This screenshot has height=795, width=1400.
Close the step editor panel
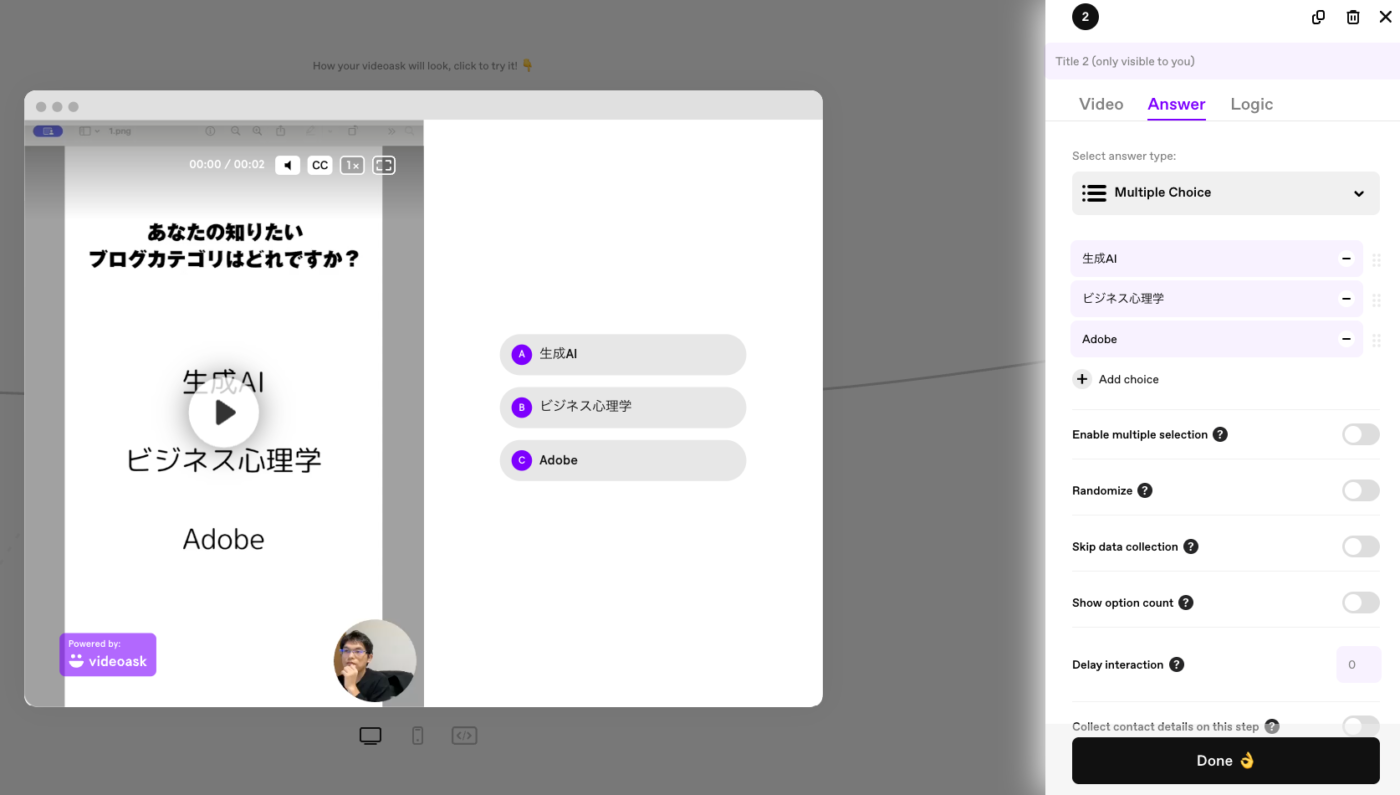[1385, 17]
